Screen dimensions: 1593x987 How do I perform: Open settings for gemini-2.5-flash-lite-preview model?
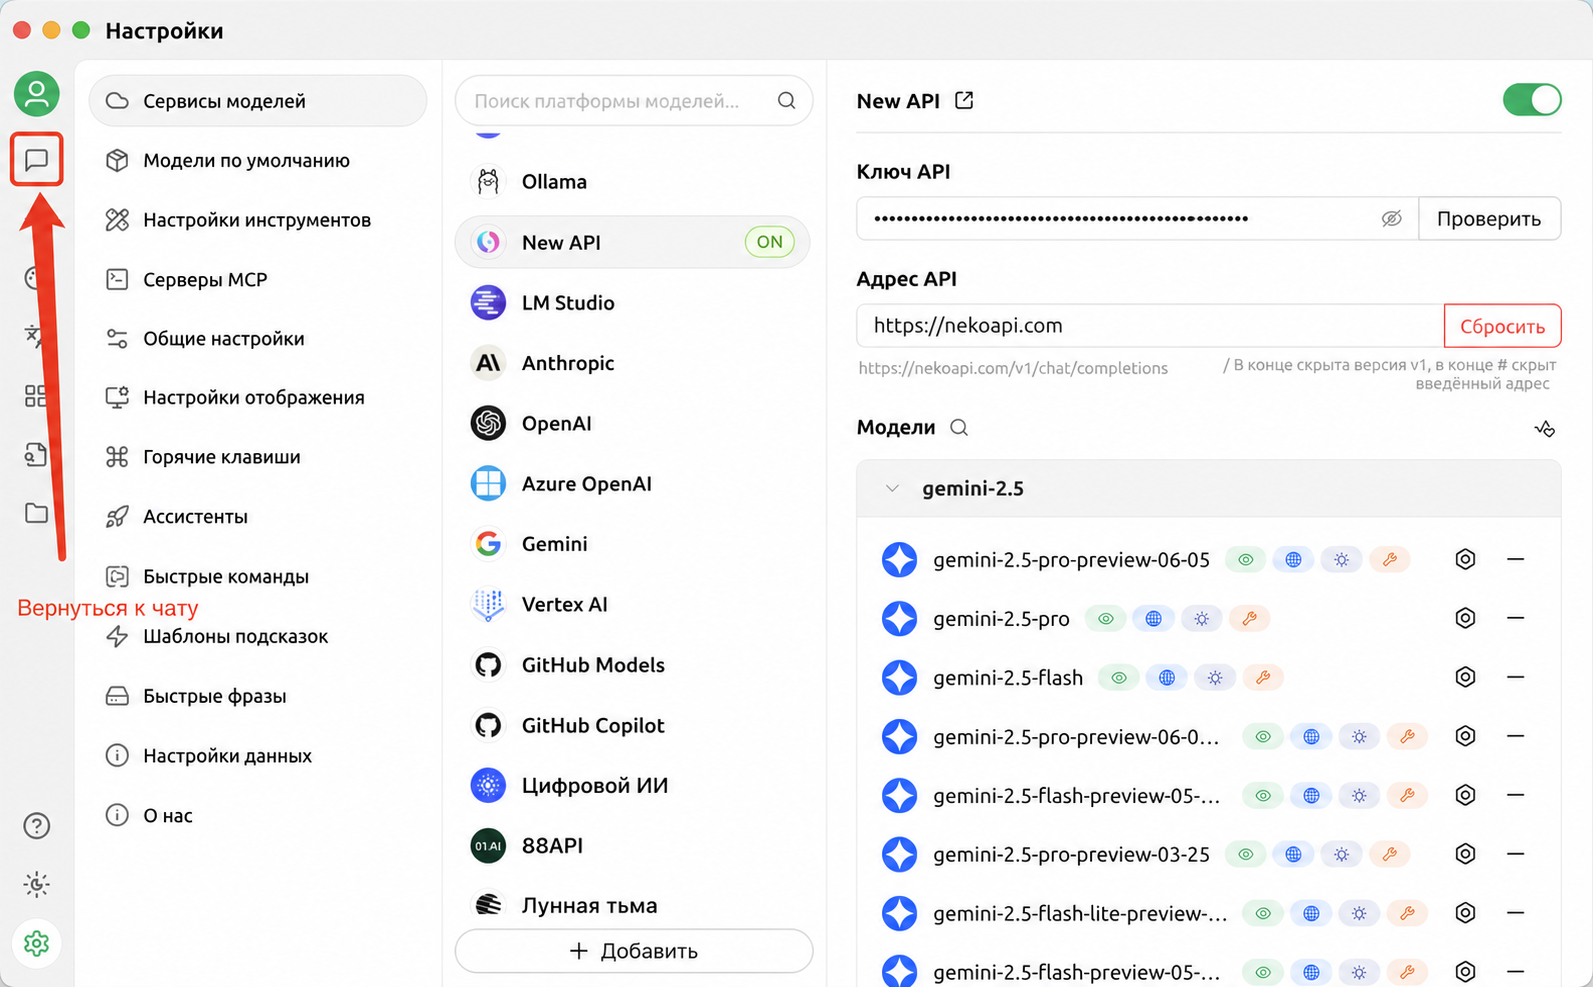click(x=1465, y=913)
